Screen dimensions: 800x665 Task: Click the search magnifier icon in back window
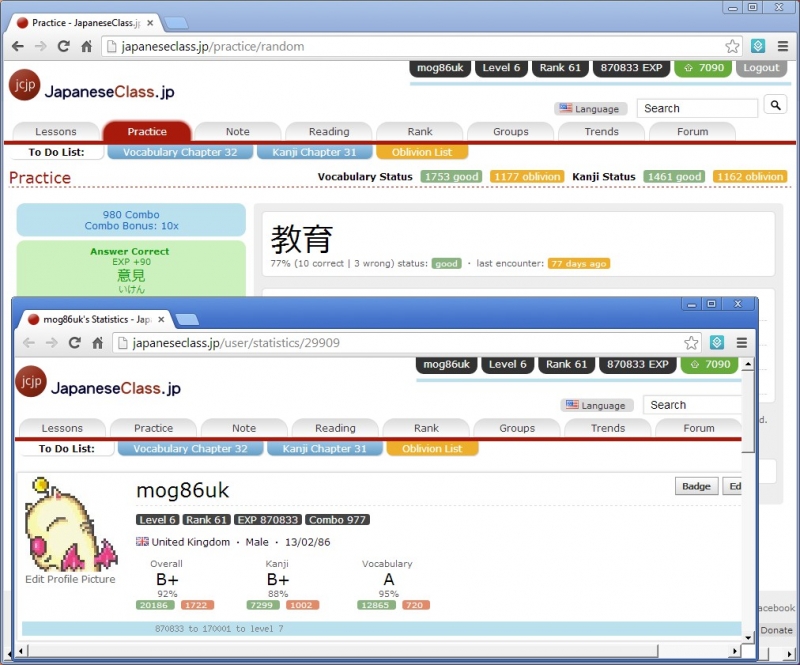[x=775, y=105]
